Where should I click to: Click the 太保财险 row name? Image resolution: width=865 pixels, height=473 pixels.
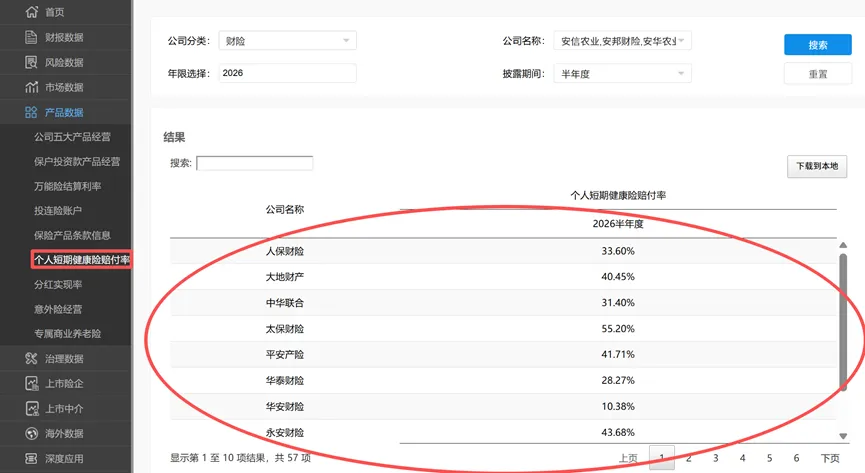click(x=285, y=328)
